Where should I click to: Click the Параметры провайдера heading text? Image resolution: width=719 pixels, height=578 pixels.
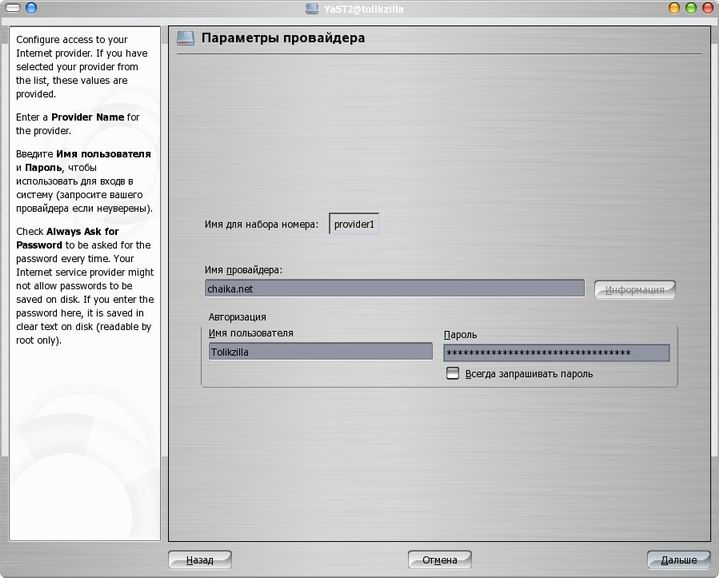(283, 39)
